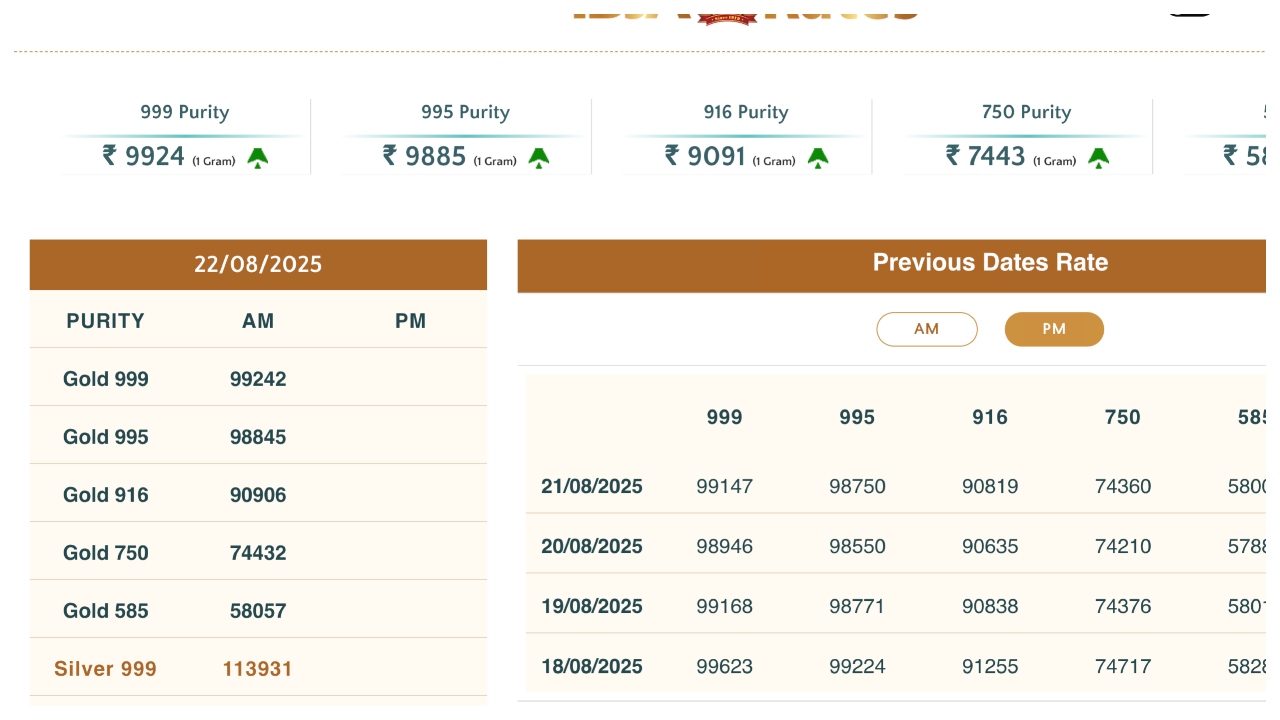Select the 21/08/2025 date row

pyautogui.click(x=592, y=487)
